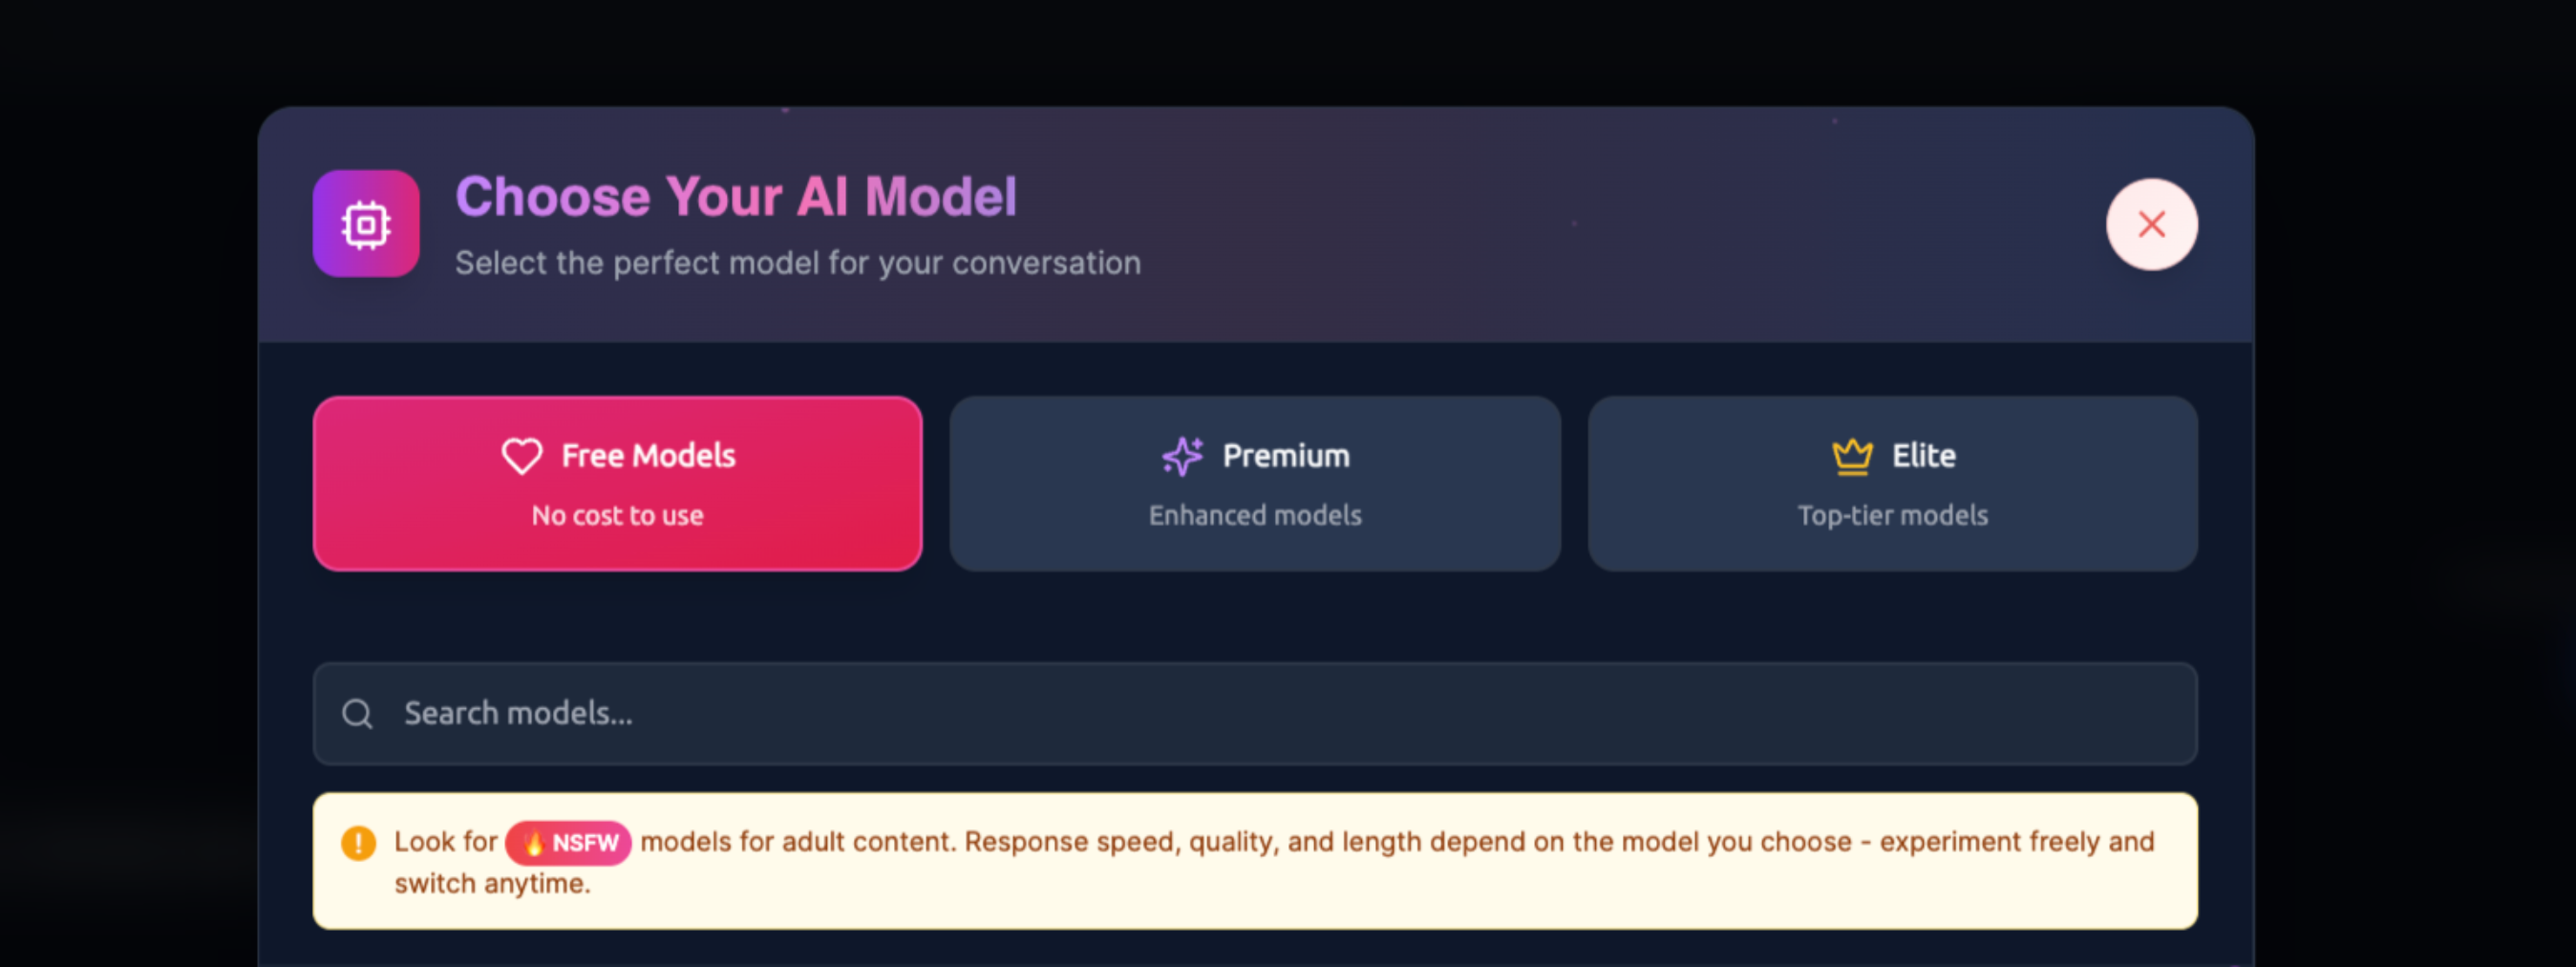Click the fire emoji in the NSFW badge

534,841
